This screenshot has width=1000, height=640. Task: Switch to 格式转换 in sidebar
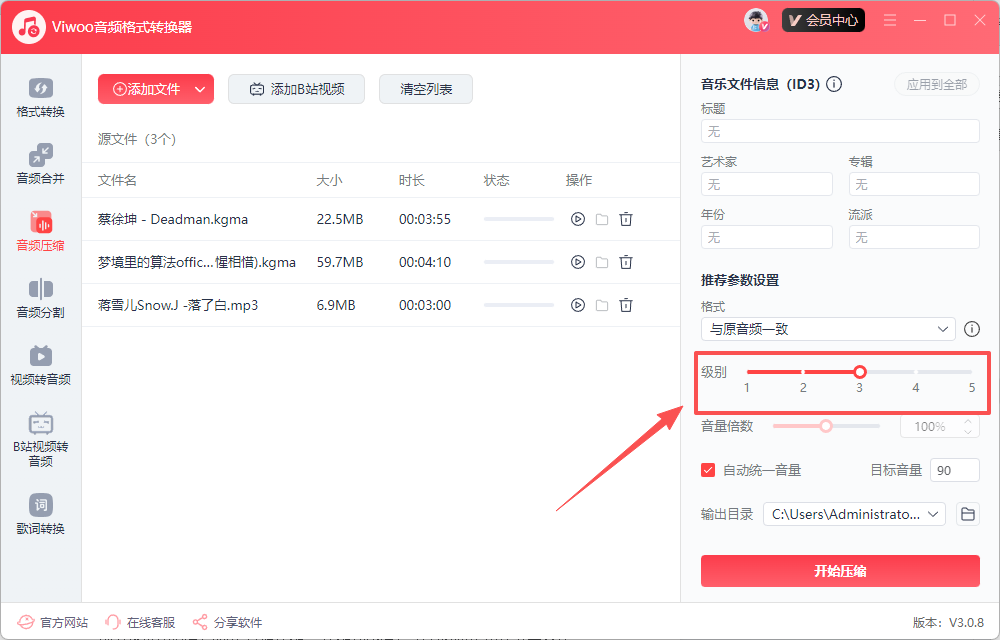(x=40, y=98)
